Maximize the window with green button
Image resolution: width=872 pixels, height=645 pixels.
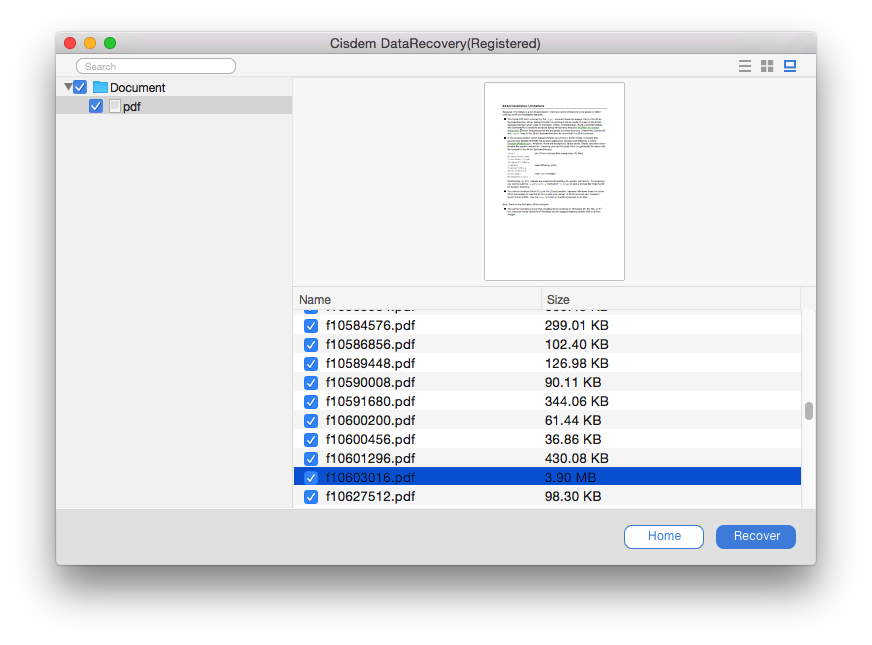110,43
